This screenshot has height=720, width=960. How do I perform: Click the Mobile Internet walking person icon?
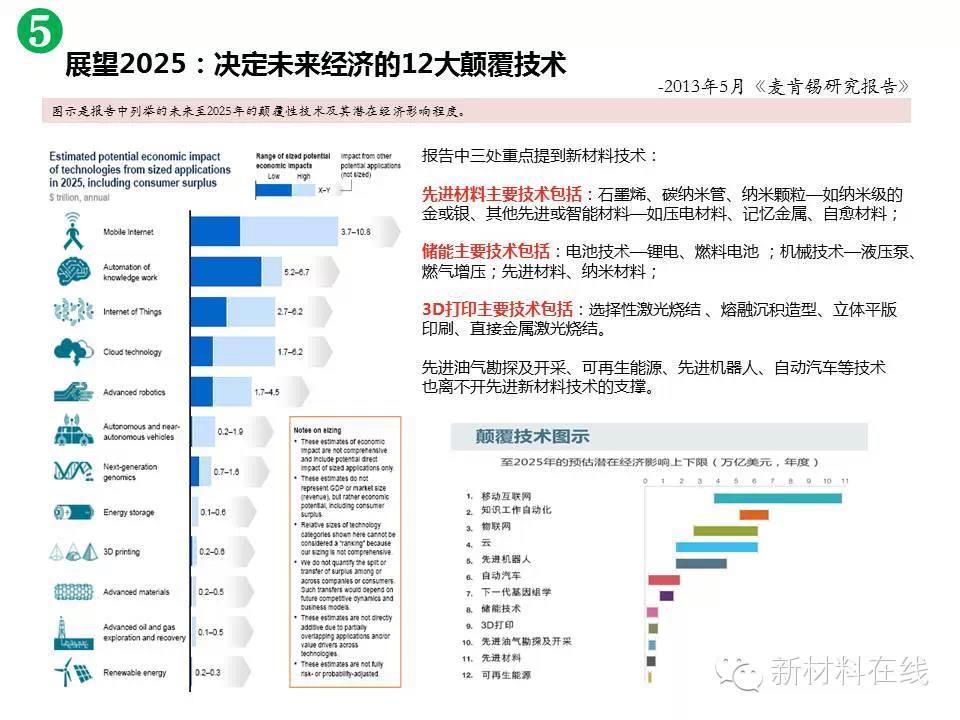[74, 232]
